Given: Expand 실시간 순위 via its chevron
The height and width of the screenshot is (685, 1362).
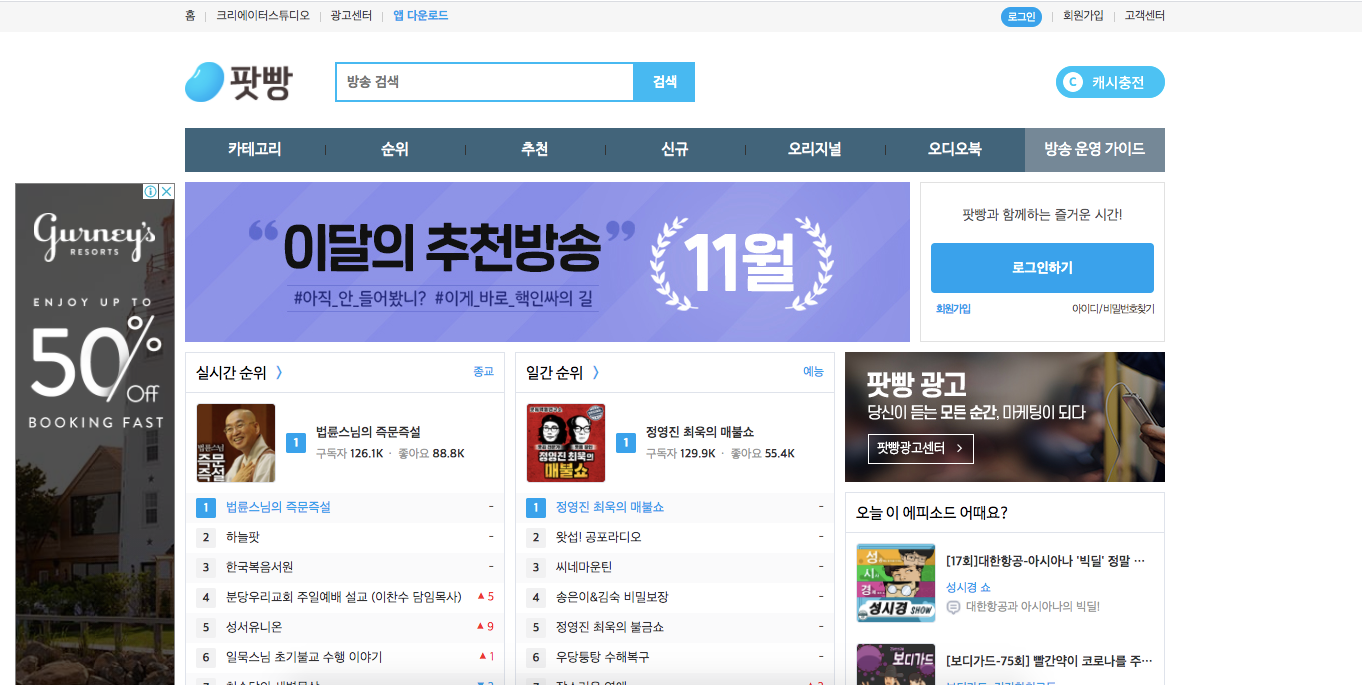Looking at the screenshot, I should pyautogui.click(x=279, y=371).
